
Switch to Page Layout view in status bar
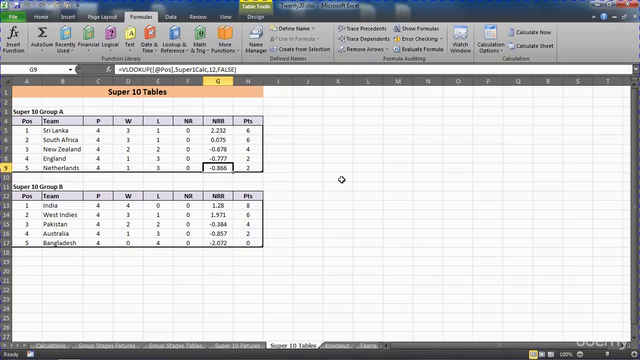coord(542,354)
